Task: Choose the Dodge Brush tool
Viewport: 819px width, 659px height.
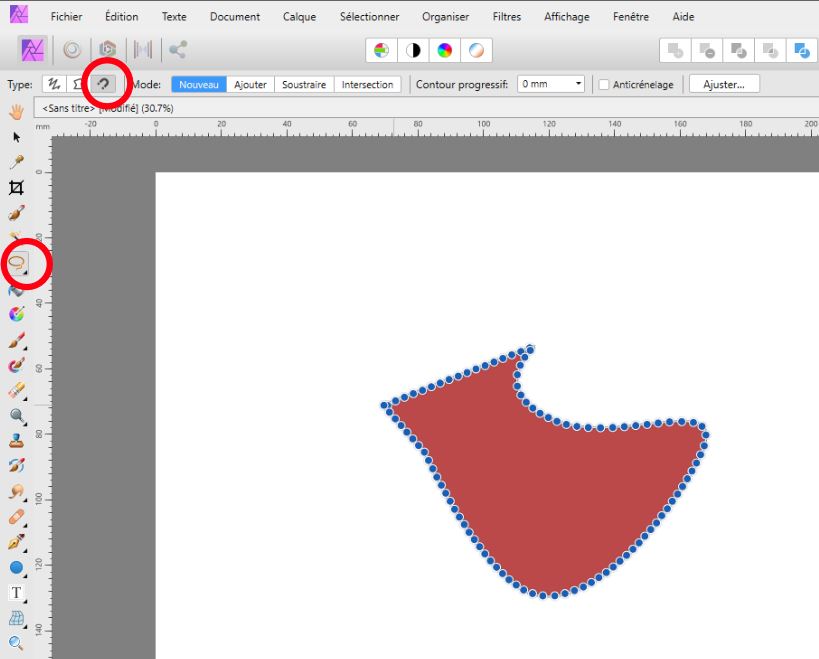Action: pos(17,416)
